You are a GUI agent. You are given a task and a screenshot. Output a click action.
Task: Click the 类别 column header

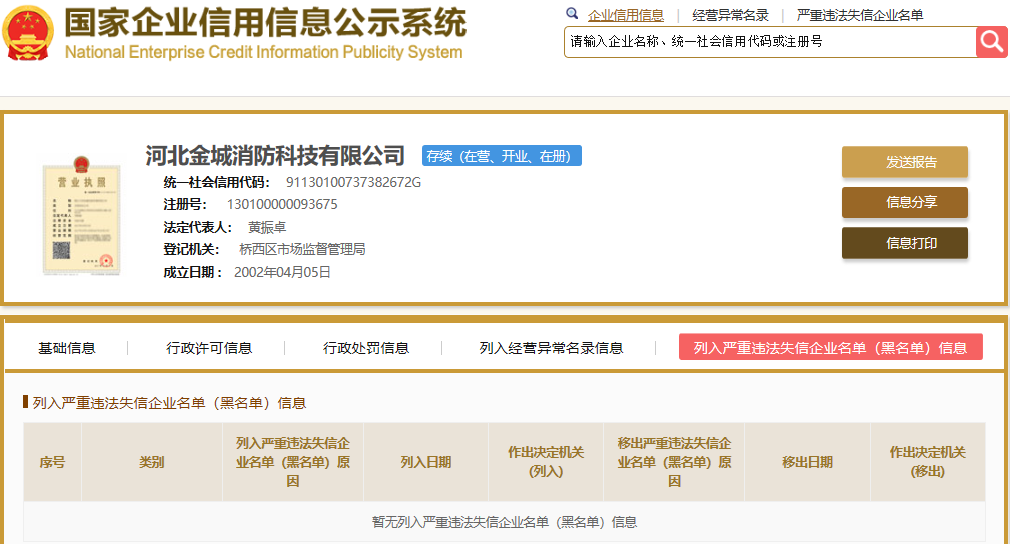coord(152,462)
